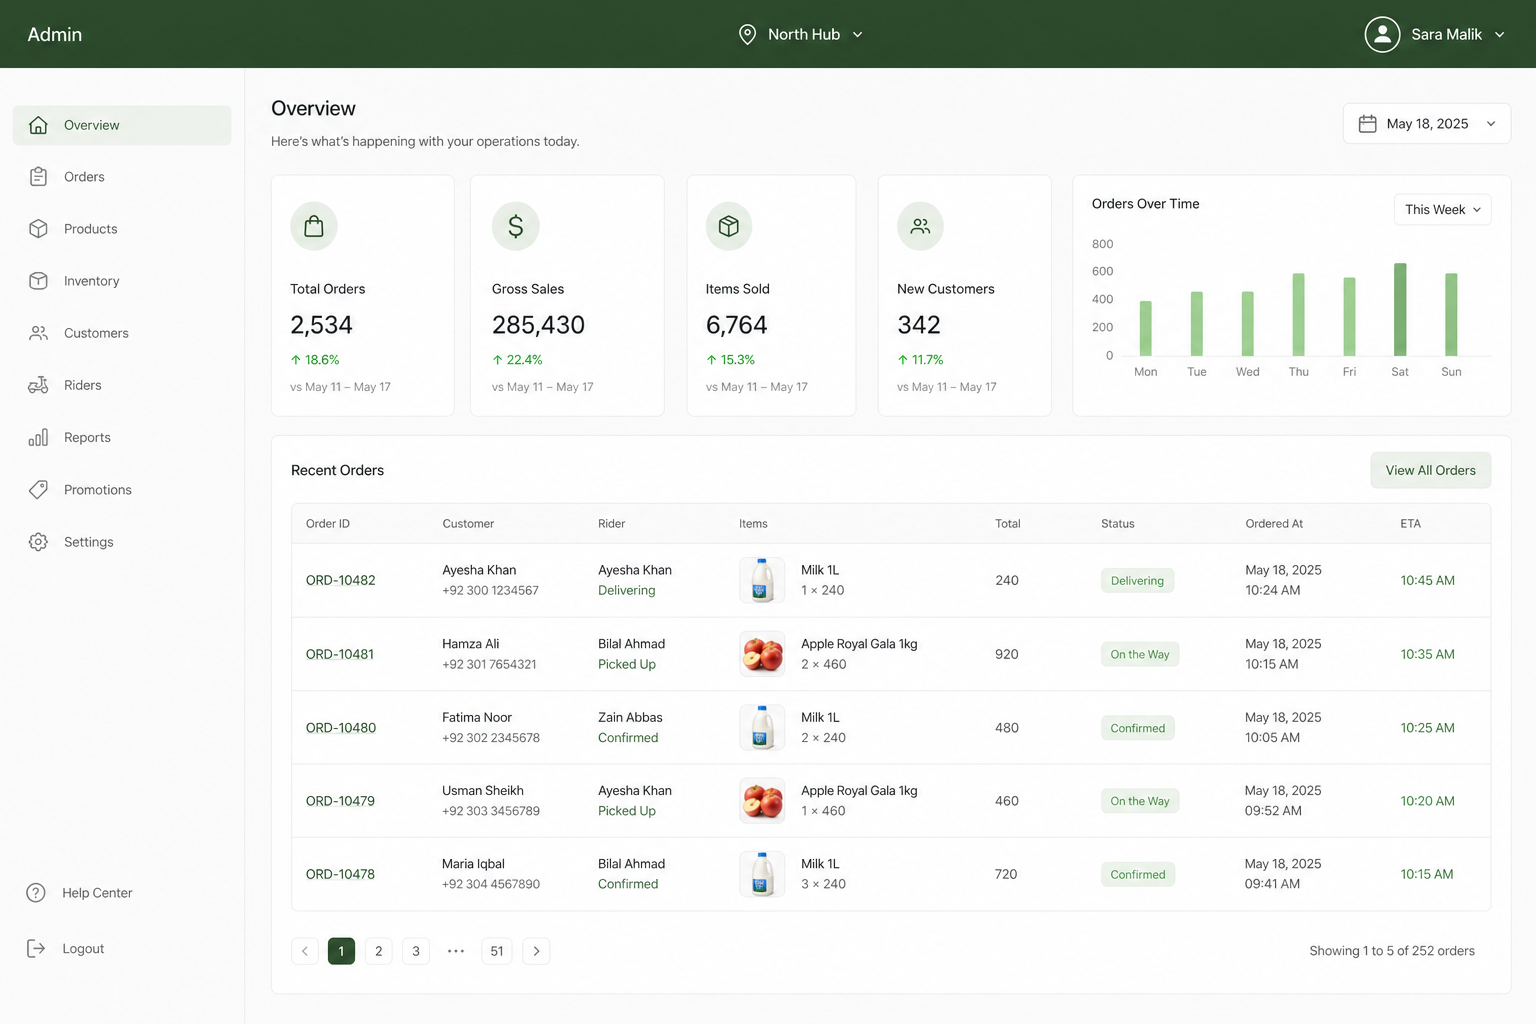The image size is (1536, 1024).
Task: Click the Promotions tag icon
Action: [x=38, y=489]
